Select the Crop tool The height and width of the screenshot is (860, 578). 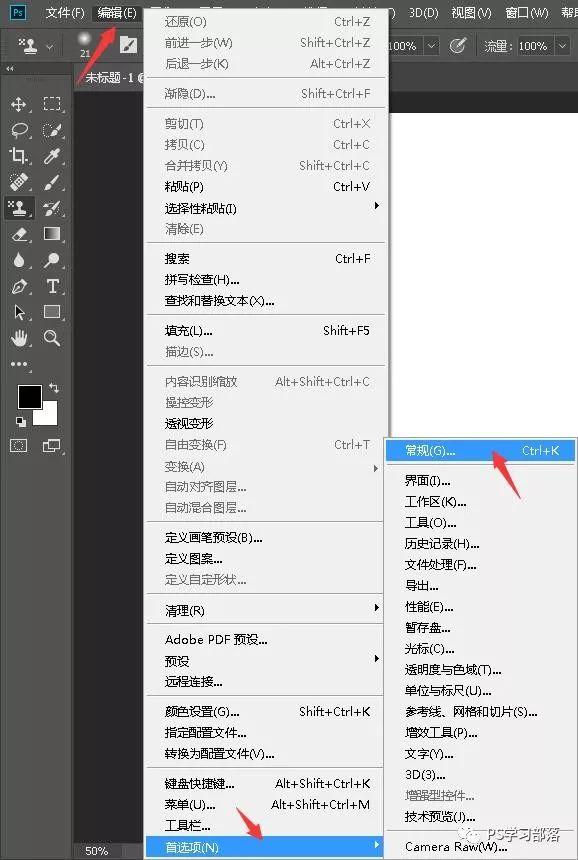(x=19, y=156)
